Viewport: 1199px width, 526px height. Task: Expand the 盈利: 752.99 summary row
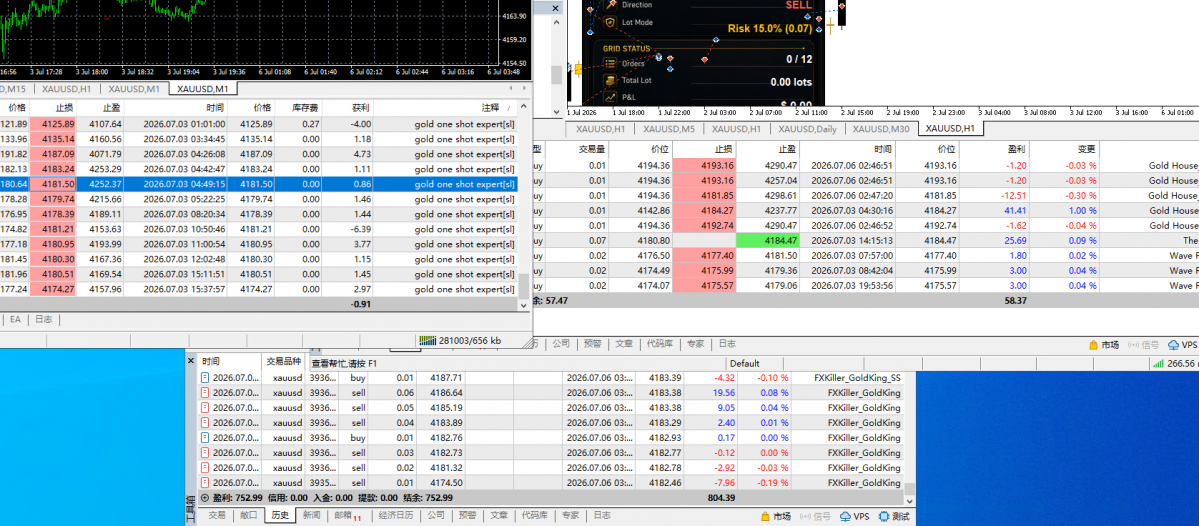click(x=205, y=498)
